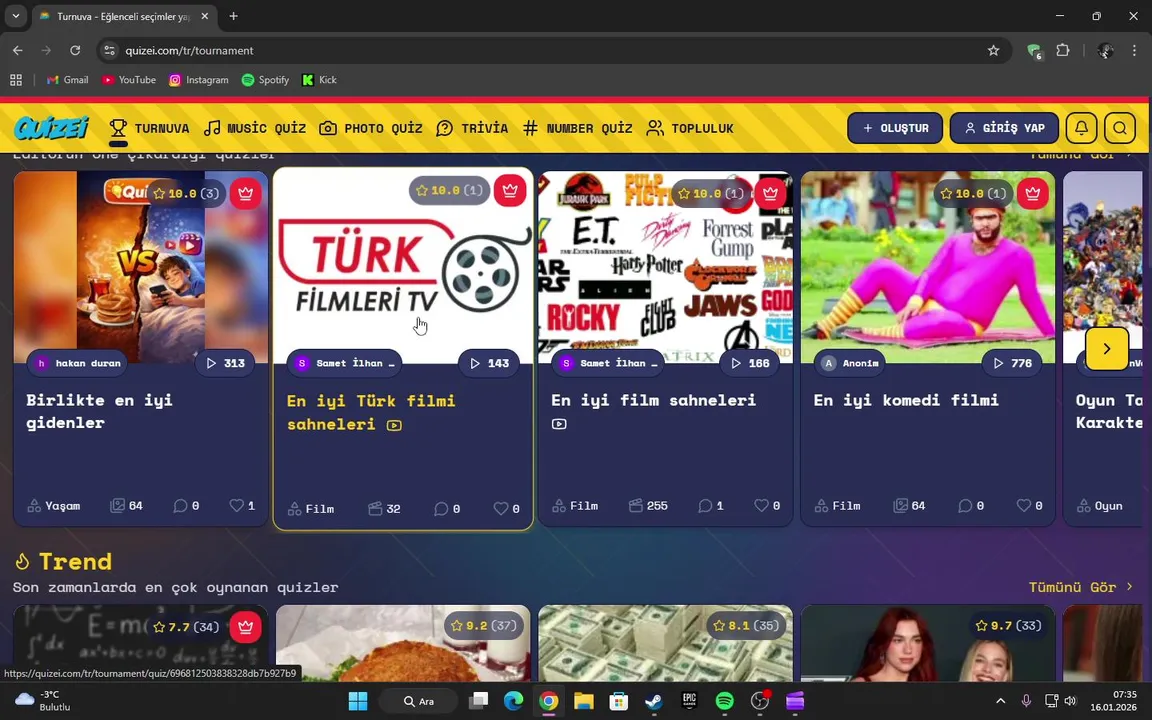The image size is (1152, 720).
Task: Click the comment icon on En iyi komedi filmi card
Action: click(965, 505)
